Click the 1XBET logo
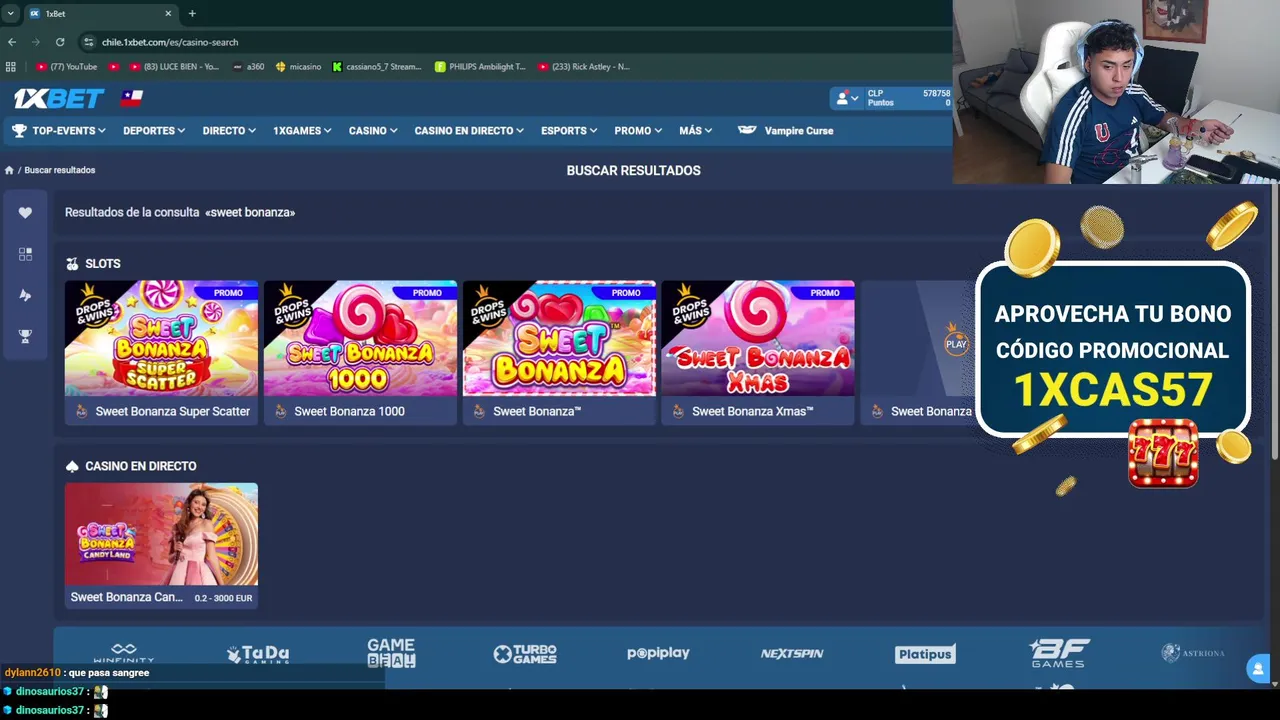 (59, 98)
